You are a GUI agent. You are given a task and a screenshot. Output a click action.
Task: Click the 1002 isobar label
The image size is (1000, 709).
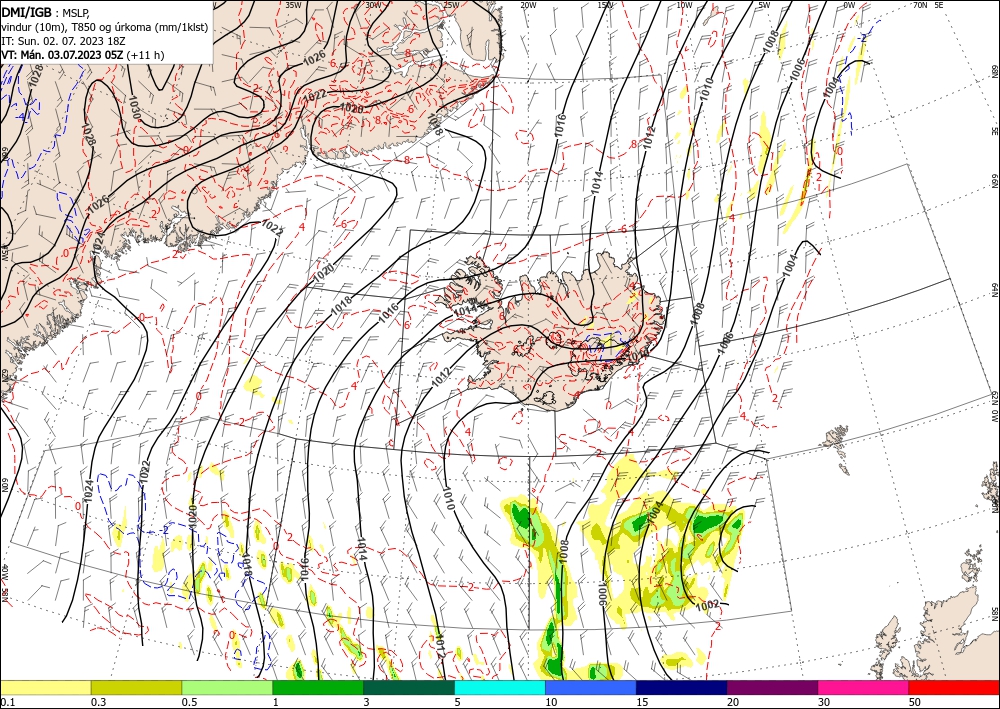click(x=707, y=604)
